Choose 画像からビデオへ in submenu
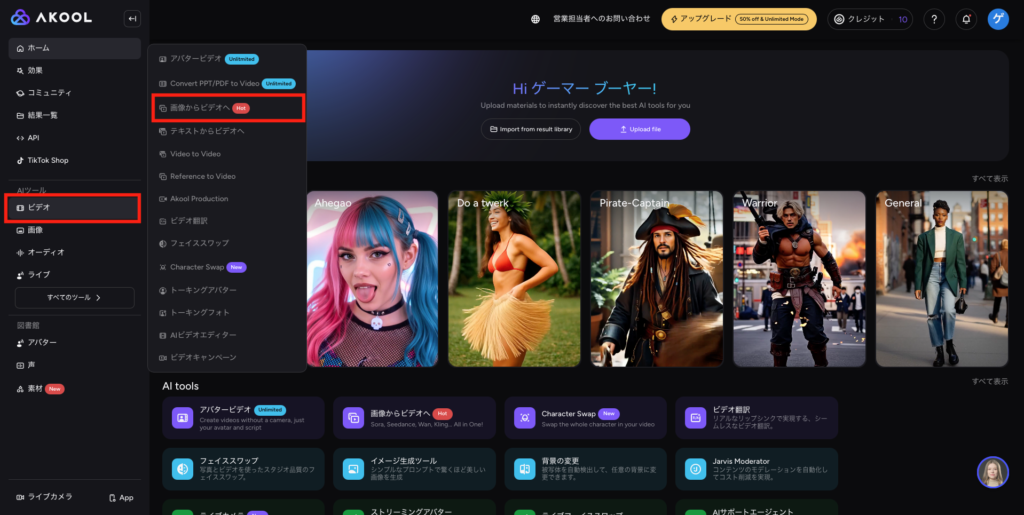 [x=228, y=108]
